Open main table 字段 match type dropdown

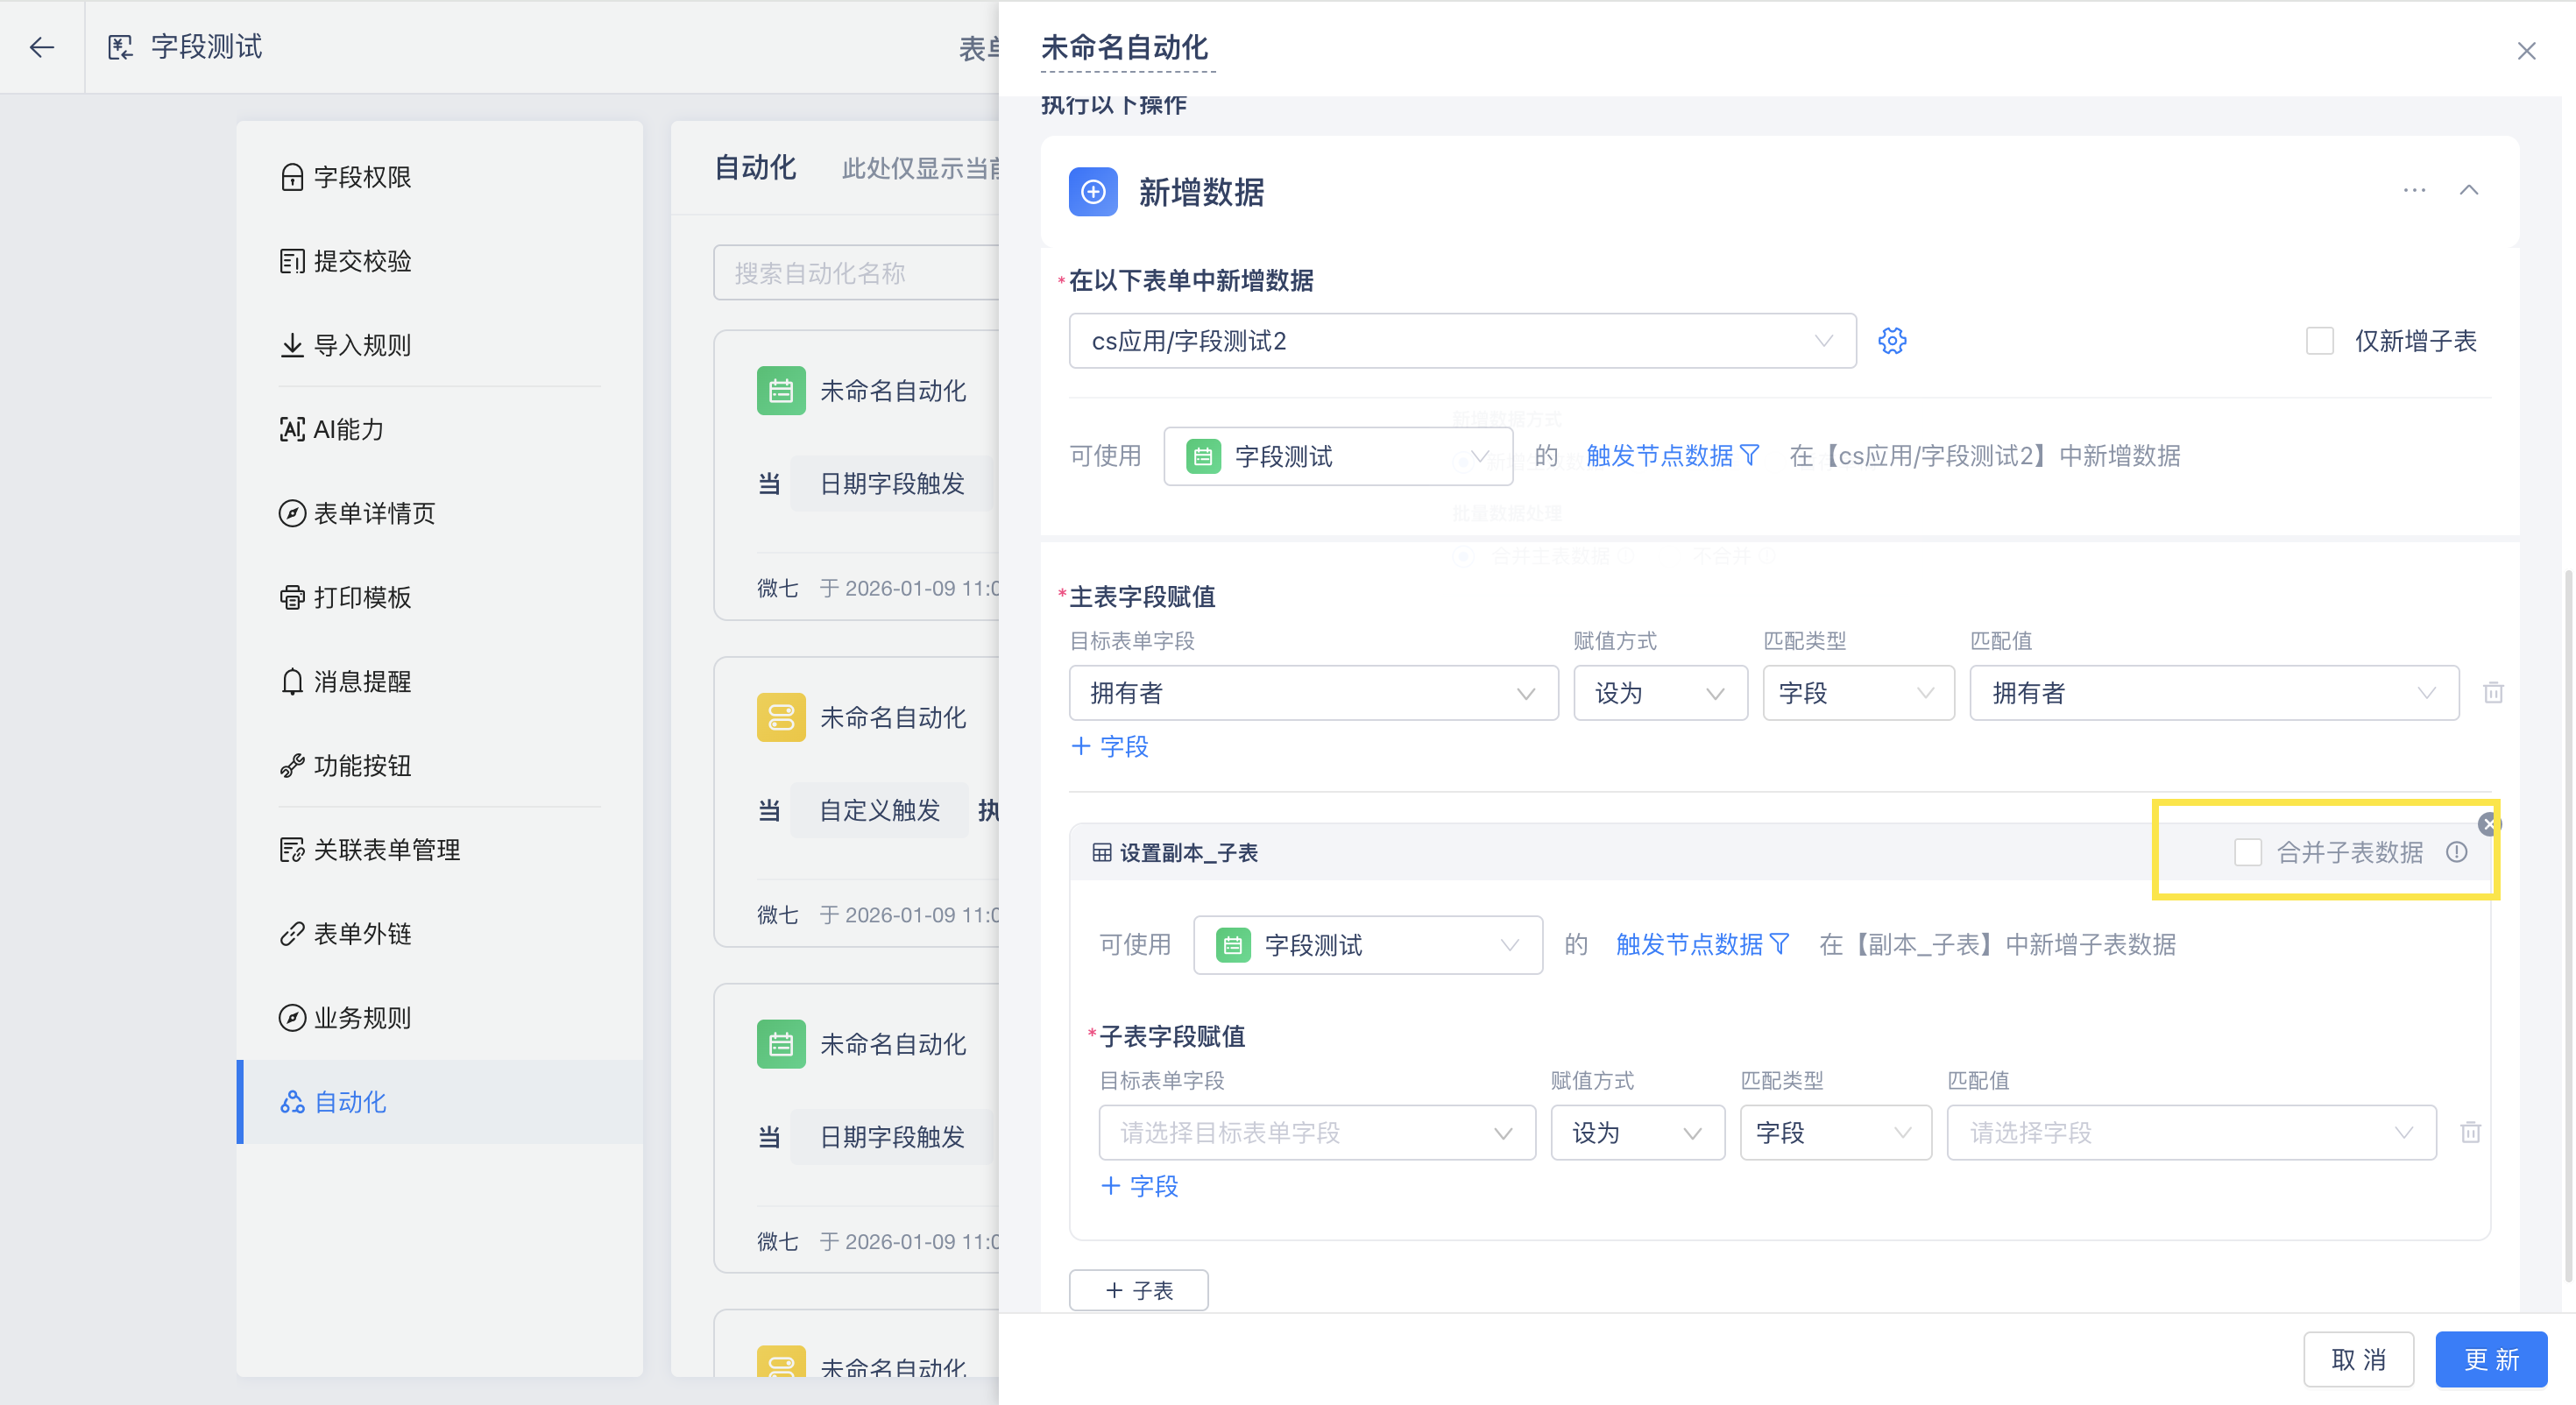click(x=1858, y=693)
